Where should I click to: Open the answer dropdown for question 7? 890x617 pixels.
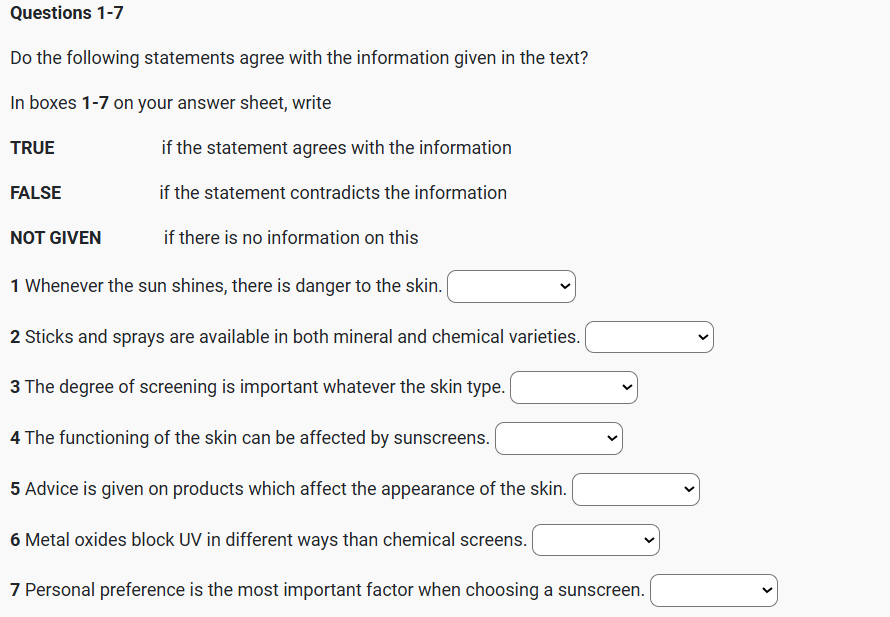pos(713,591)
